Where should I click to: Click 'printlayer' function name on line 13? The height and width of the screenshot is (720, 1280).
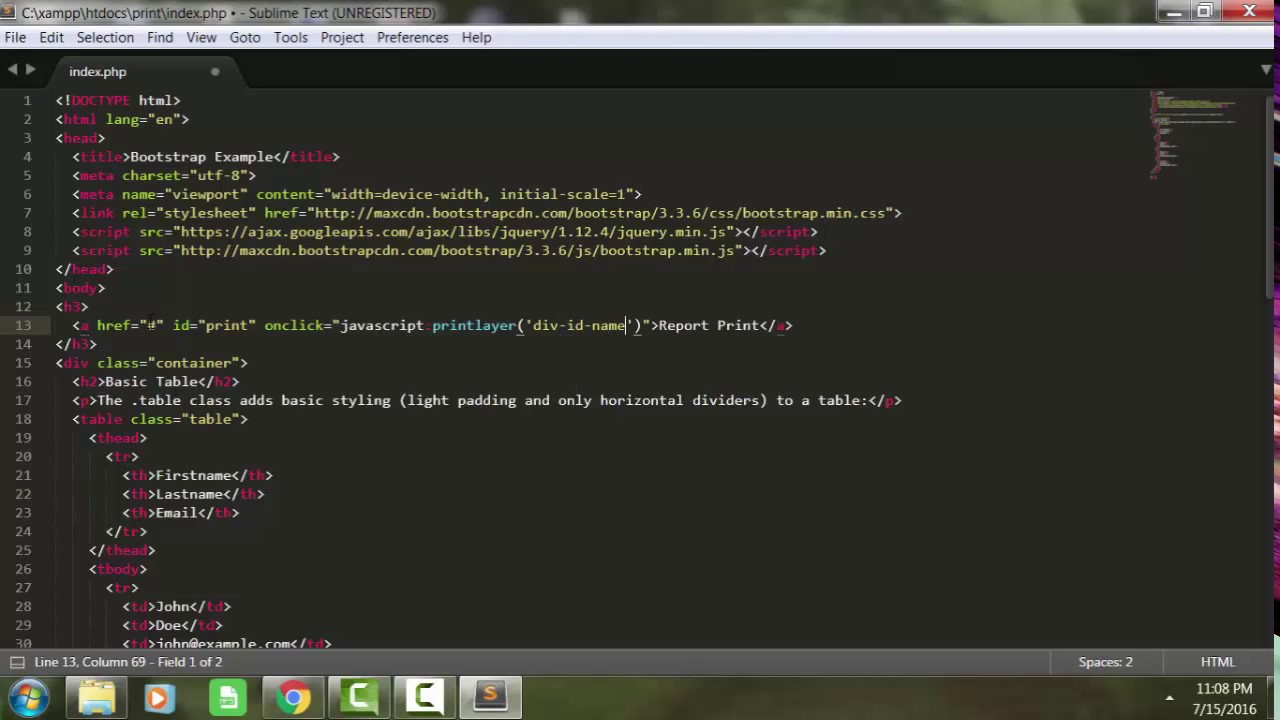tap(474, 325)
